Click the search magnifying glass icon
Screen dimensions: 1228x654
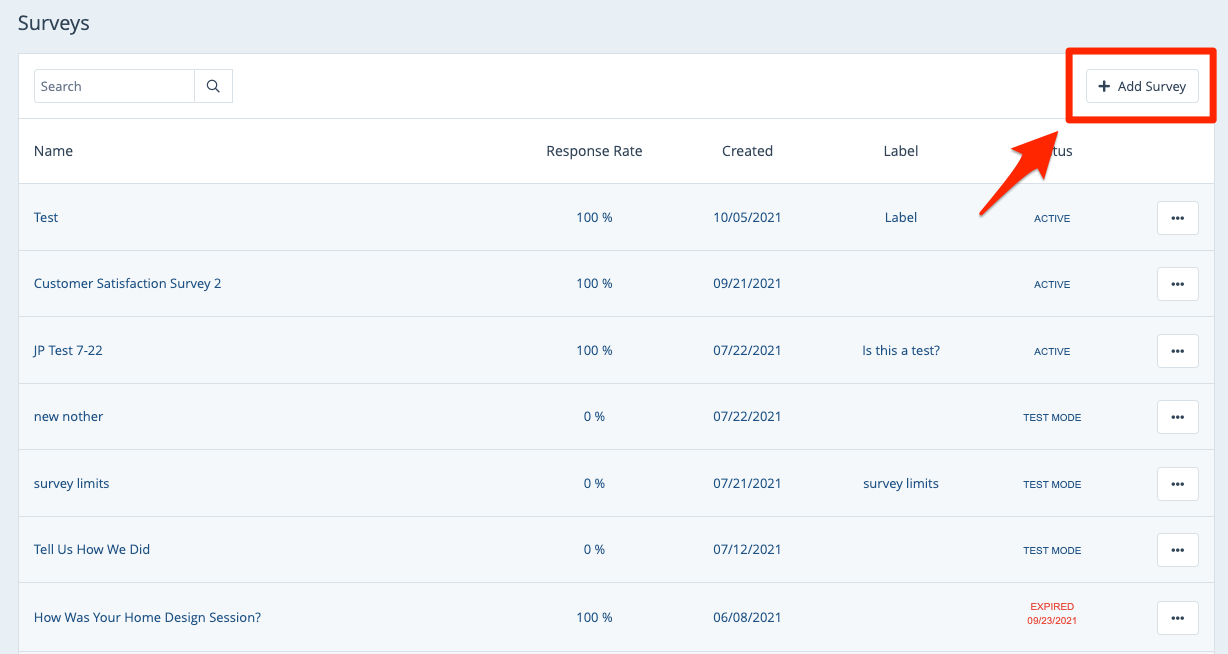213,87
